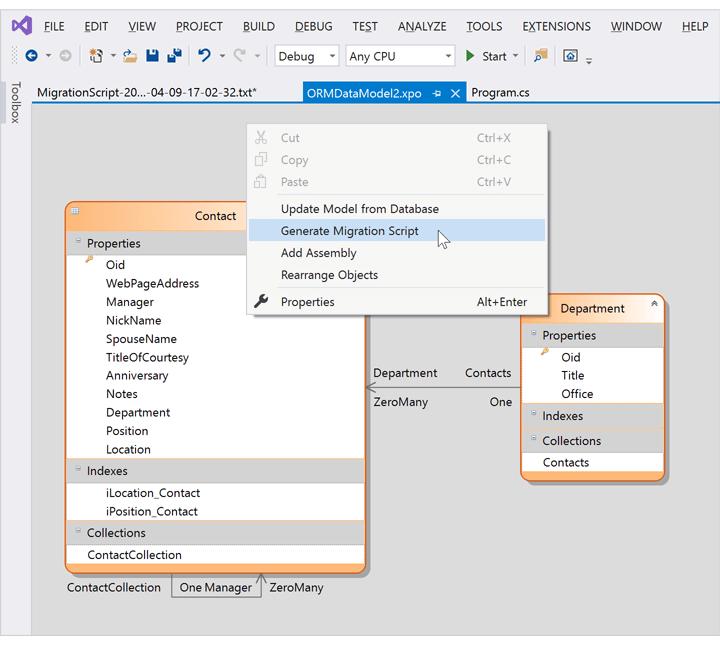This screenshot has width=720, height=645.
Task: Collapse Contact Indexes section
Action: (x=78, y=468)
